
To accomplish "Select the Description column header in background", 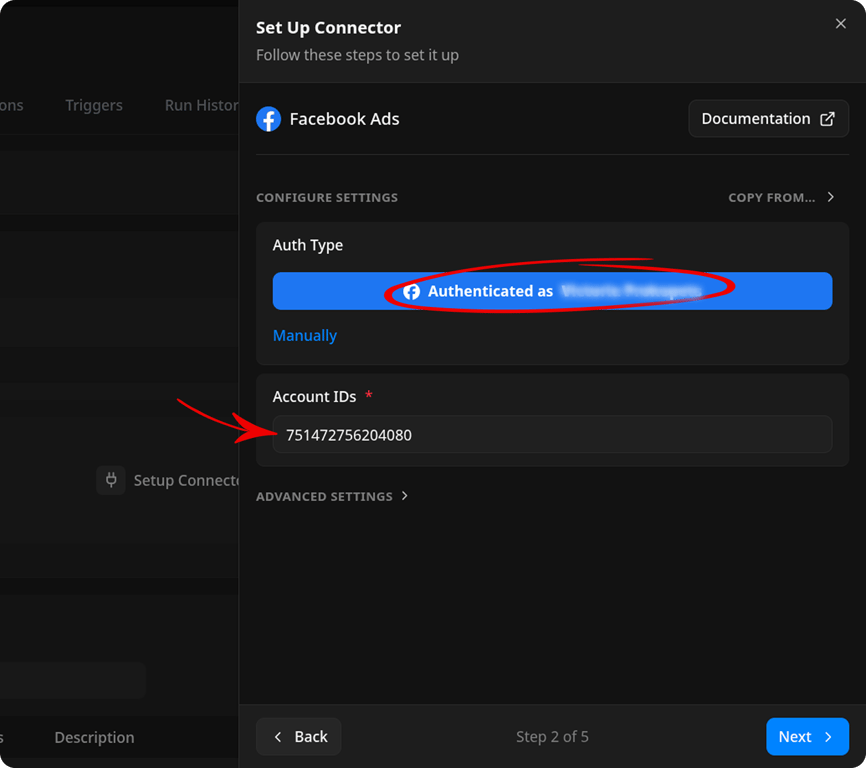I will pyautogui.click(x=94, y=737).
